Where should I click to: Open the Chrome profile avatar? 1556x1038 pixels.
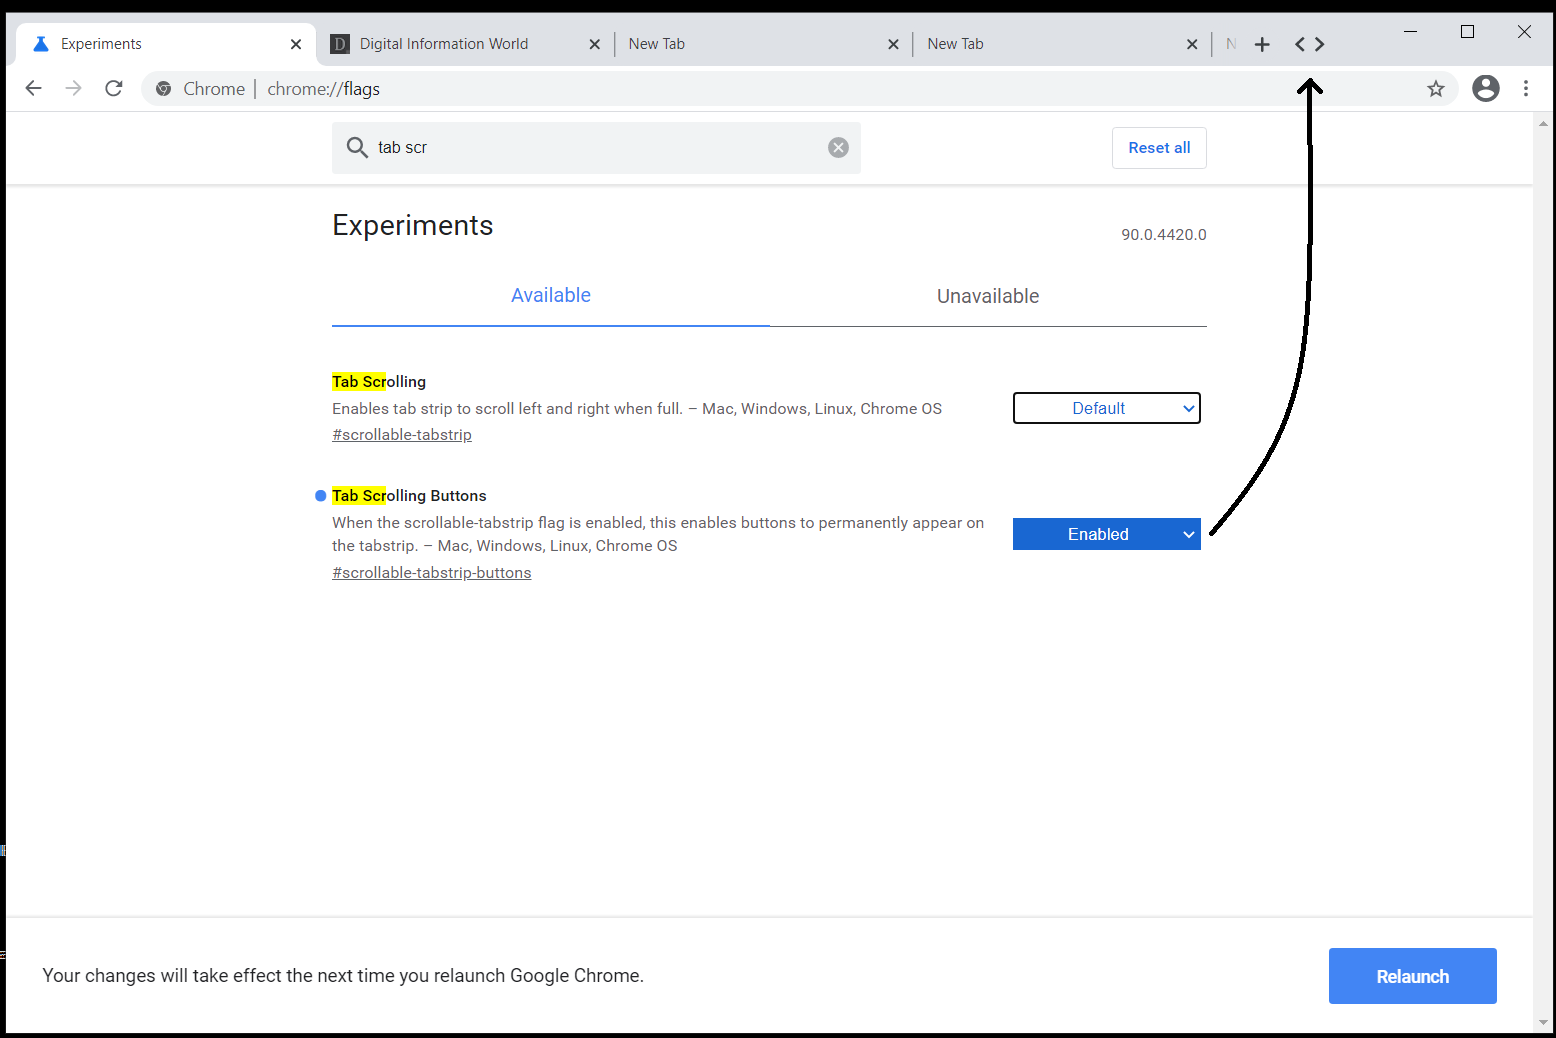pyautogui.click(x=1485, y=88)
